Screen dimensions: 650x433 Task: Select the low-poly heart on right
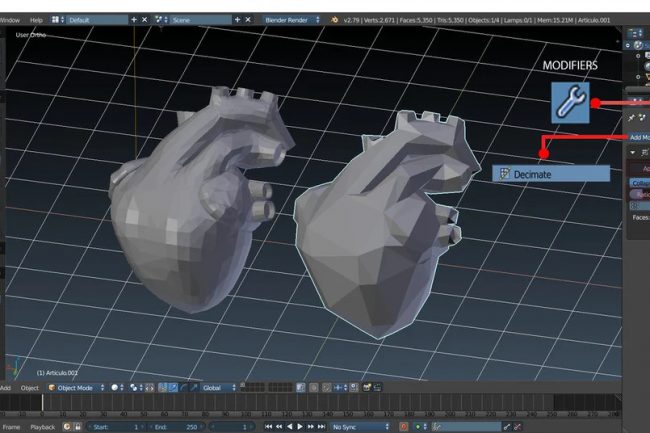381,232
